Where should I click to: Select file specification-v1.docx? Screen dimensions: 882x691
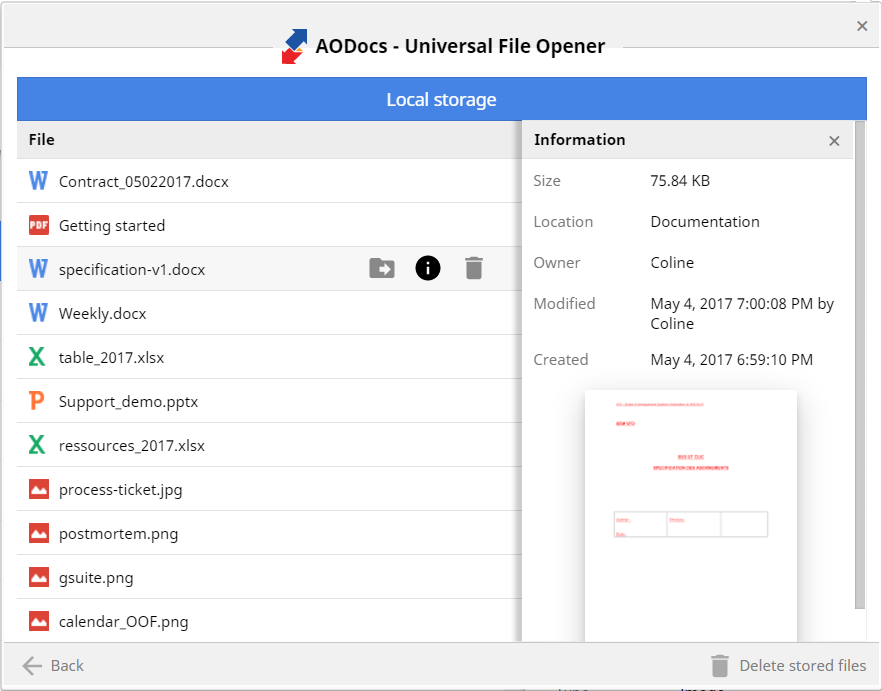click(269, 268)
